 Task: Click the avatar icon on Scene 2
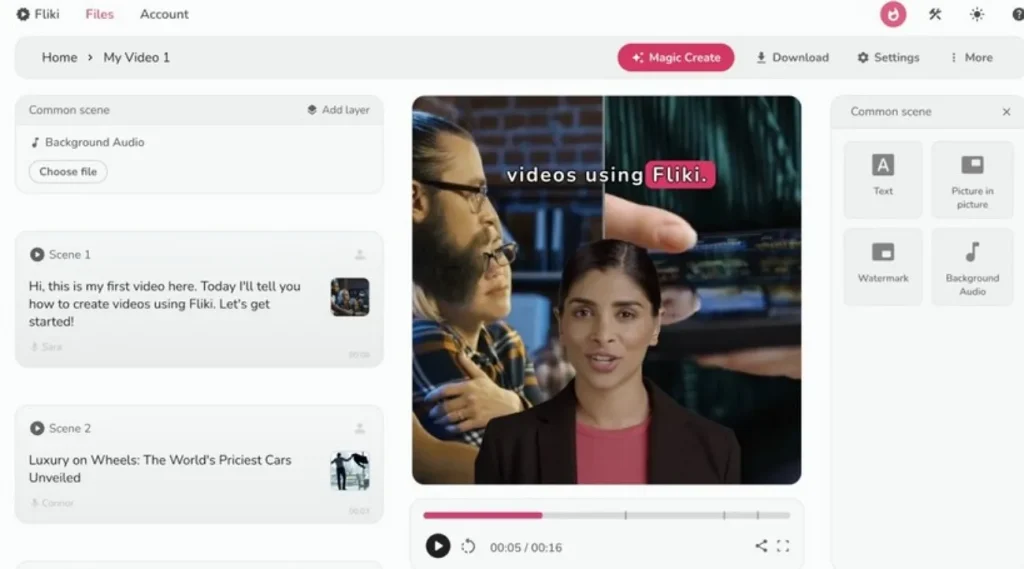click(360, 429)
